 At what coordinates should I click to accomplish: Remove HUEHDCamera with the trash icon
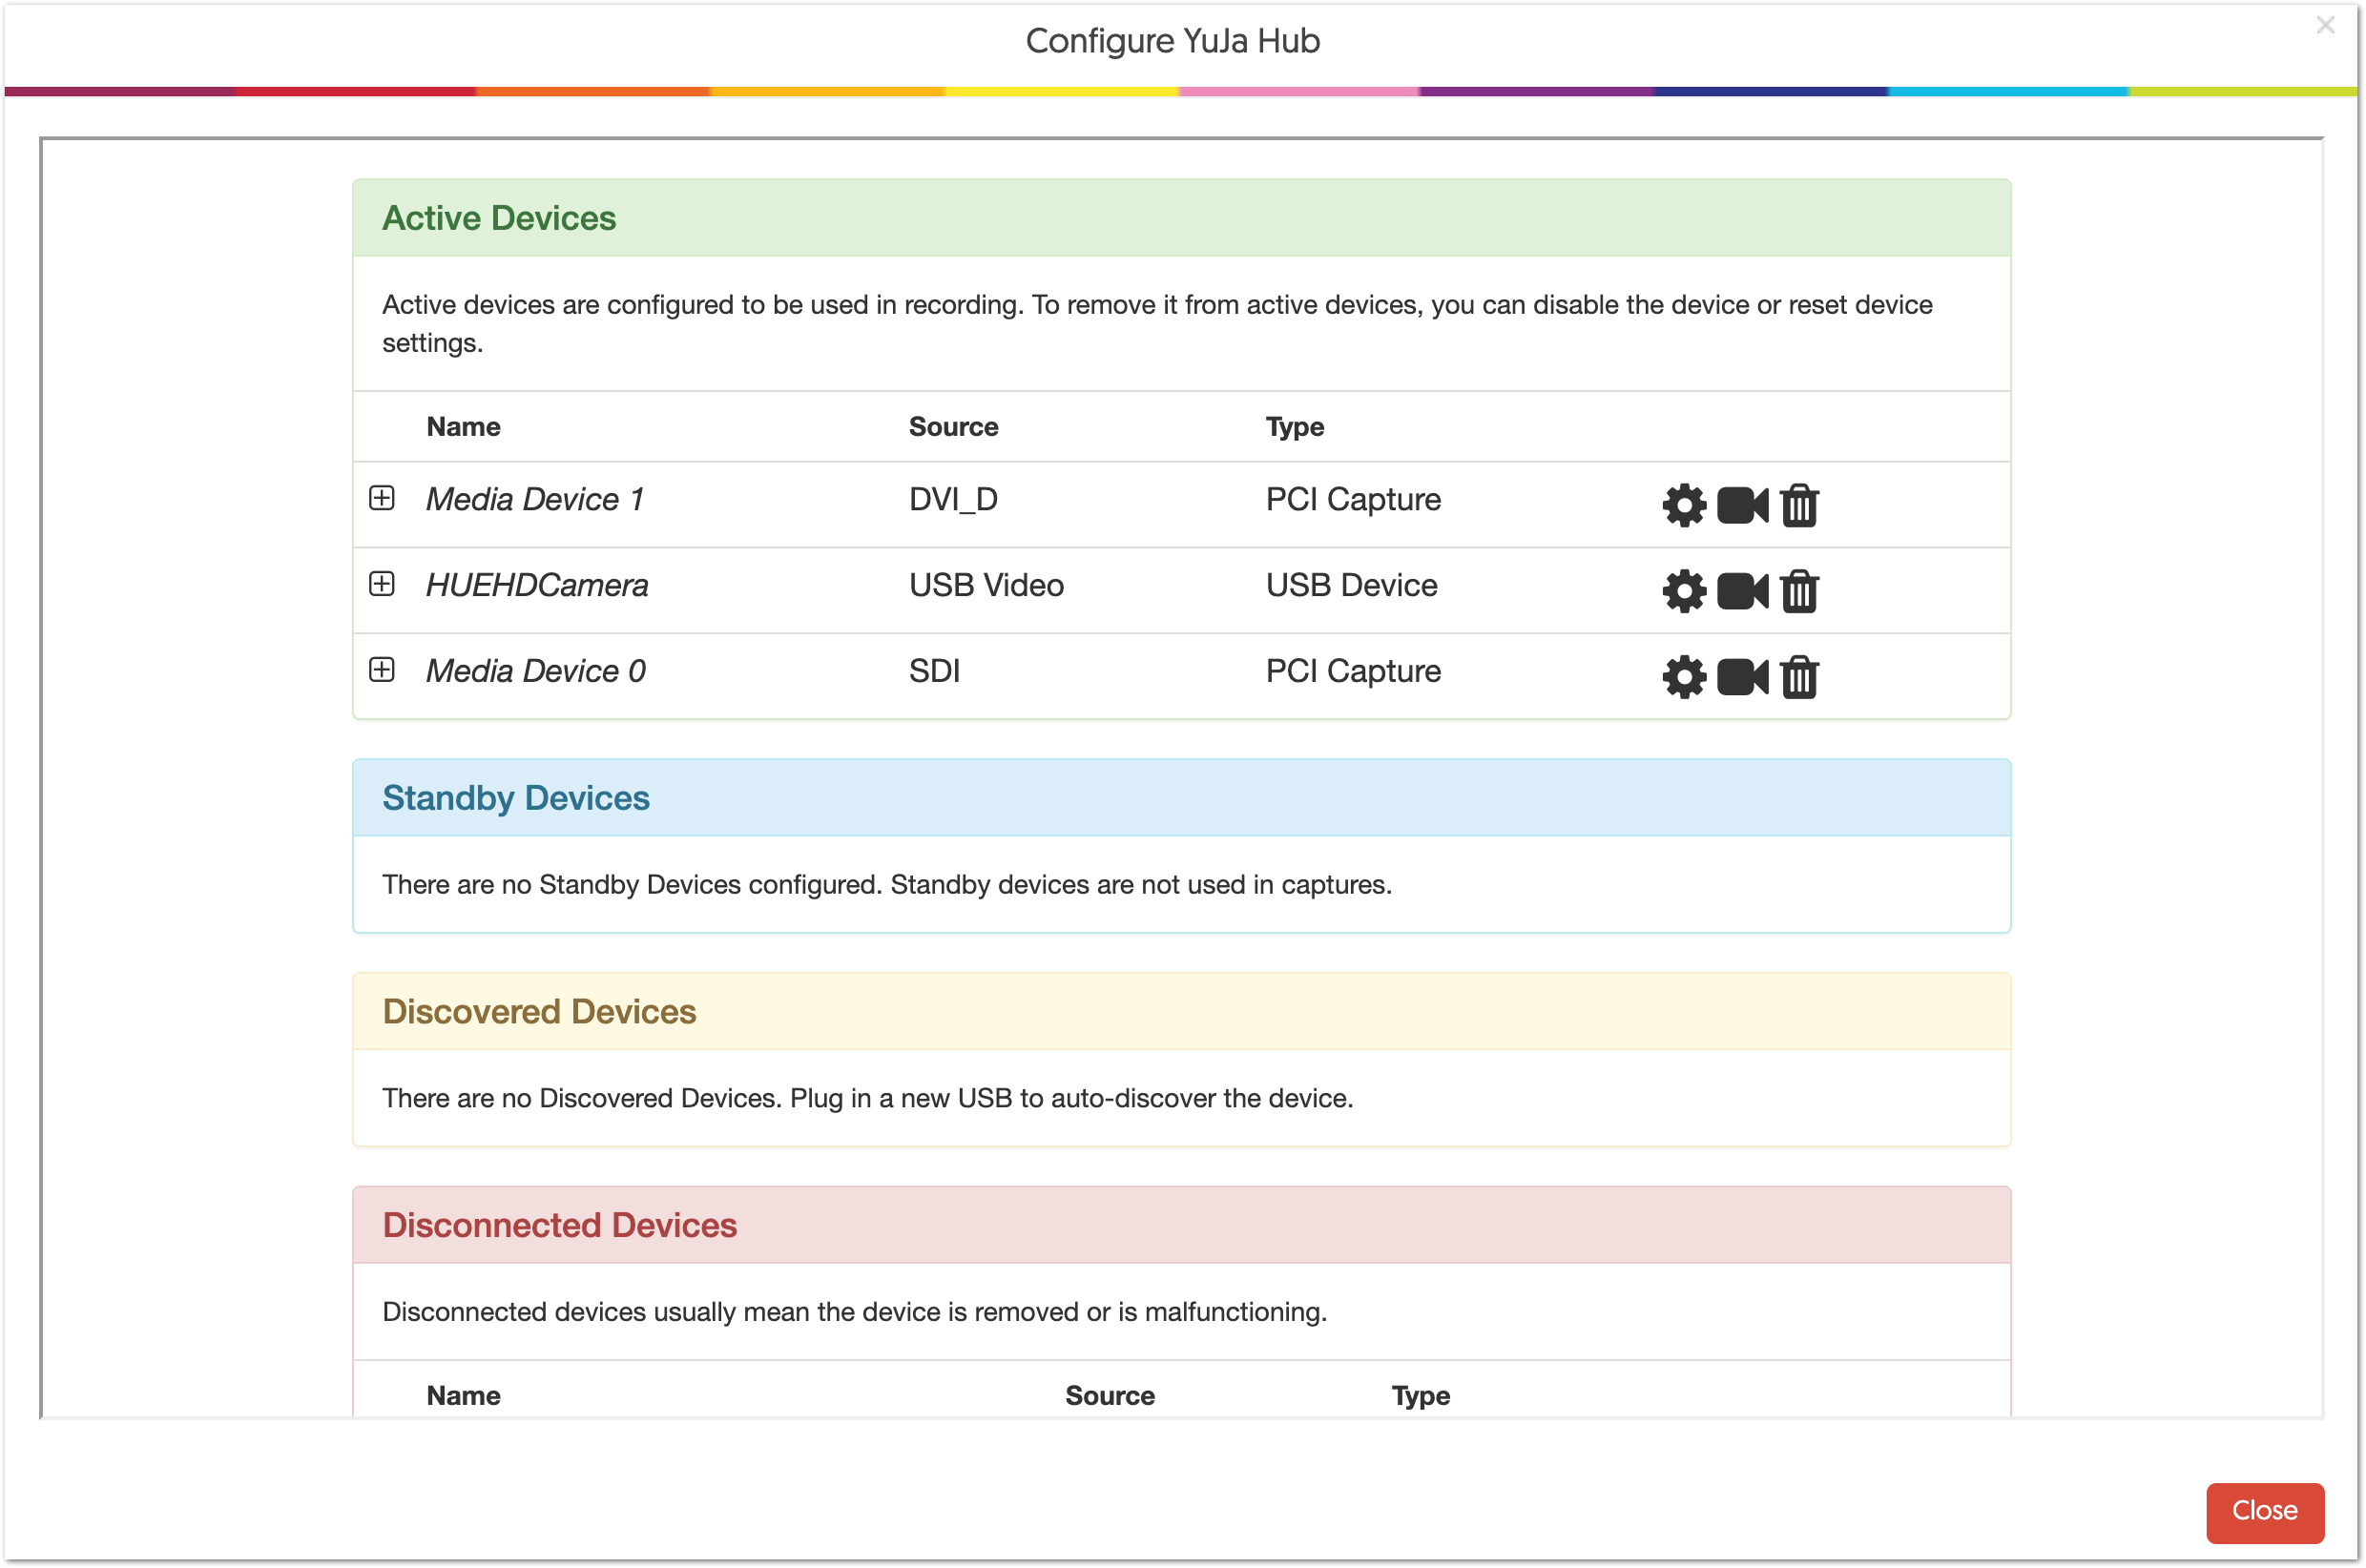coord(1799,590)
